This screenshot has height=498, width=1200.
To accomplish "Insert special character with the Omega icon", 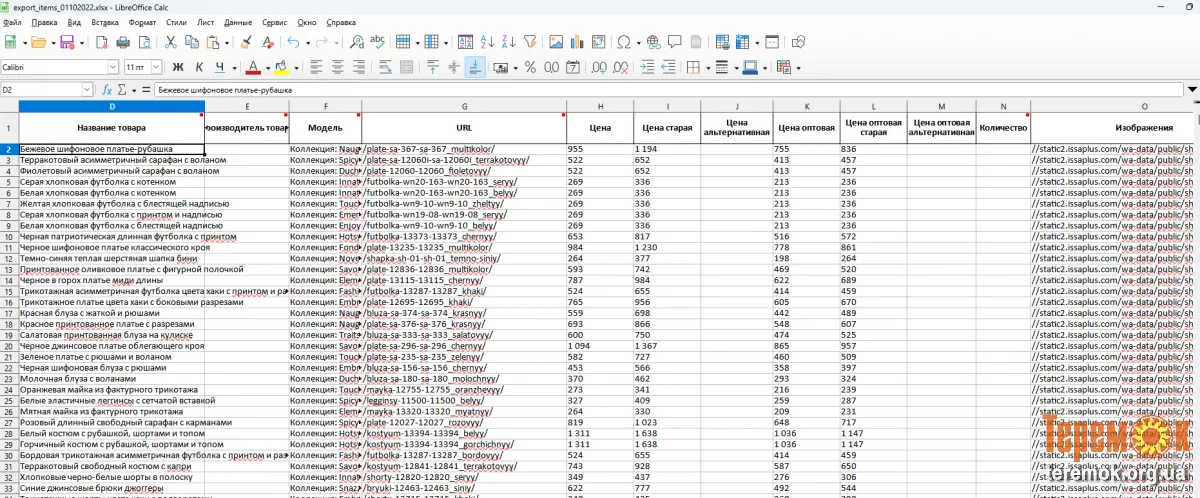I will click(x=624, y=42).
